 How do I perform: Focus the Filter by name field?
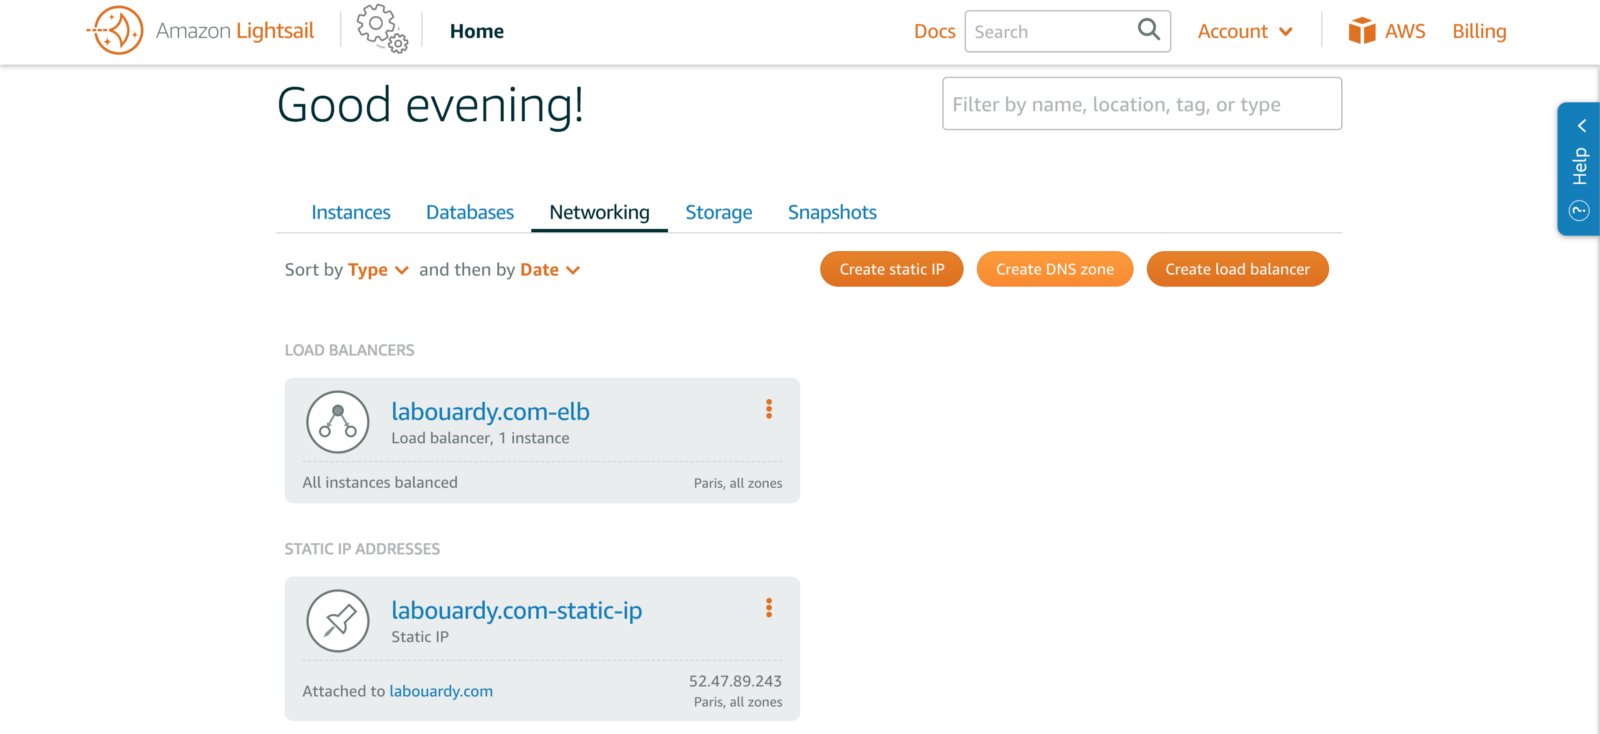1142,104
